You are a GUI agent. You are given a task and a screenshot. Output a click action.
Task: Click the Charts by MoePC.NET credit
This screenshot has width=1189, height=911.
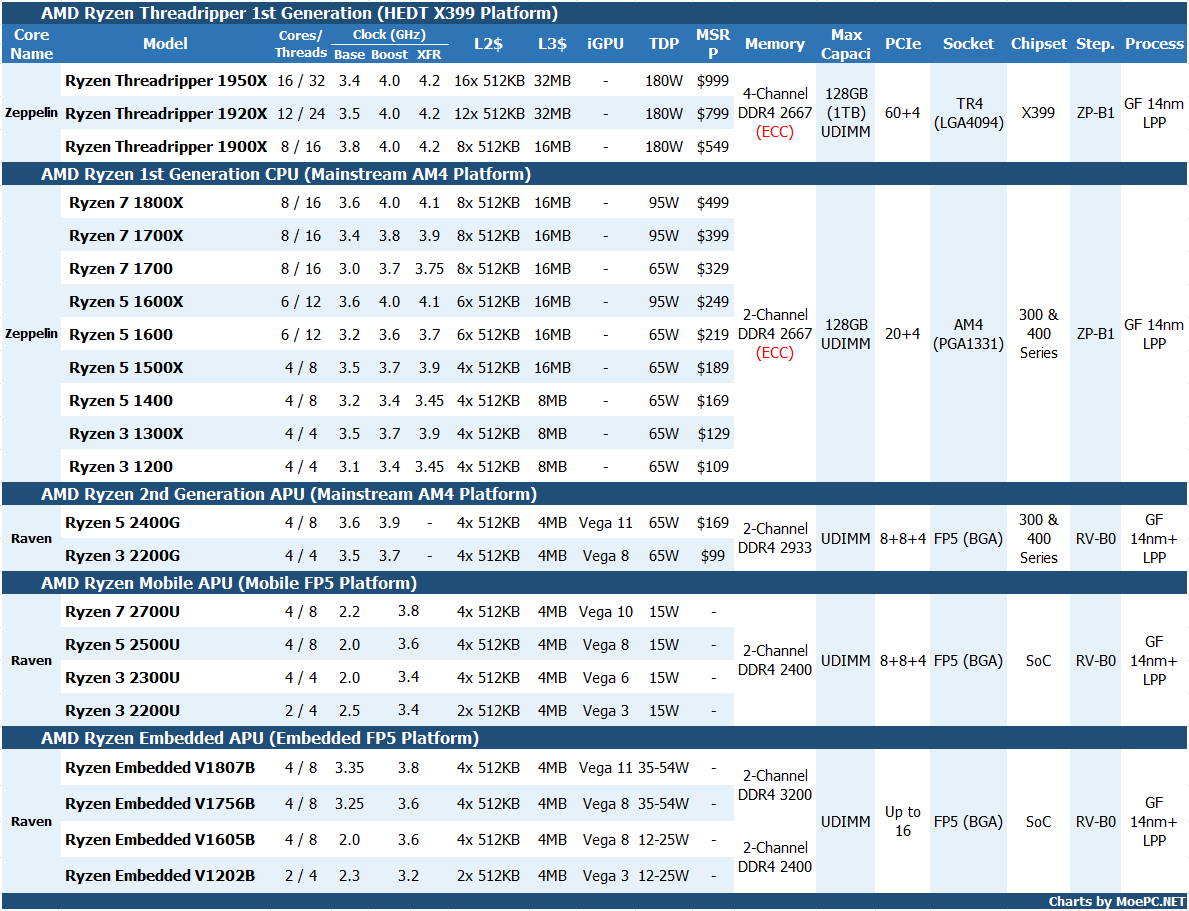click(1116, 902)
